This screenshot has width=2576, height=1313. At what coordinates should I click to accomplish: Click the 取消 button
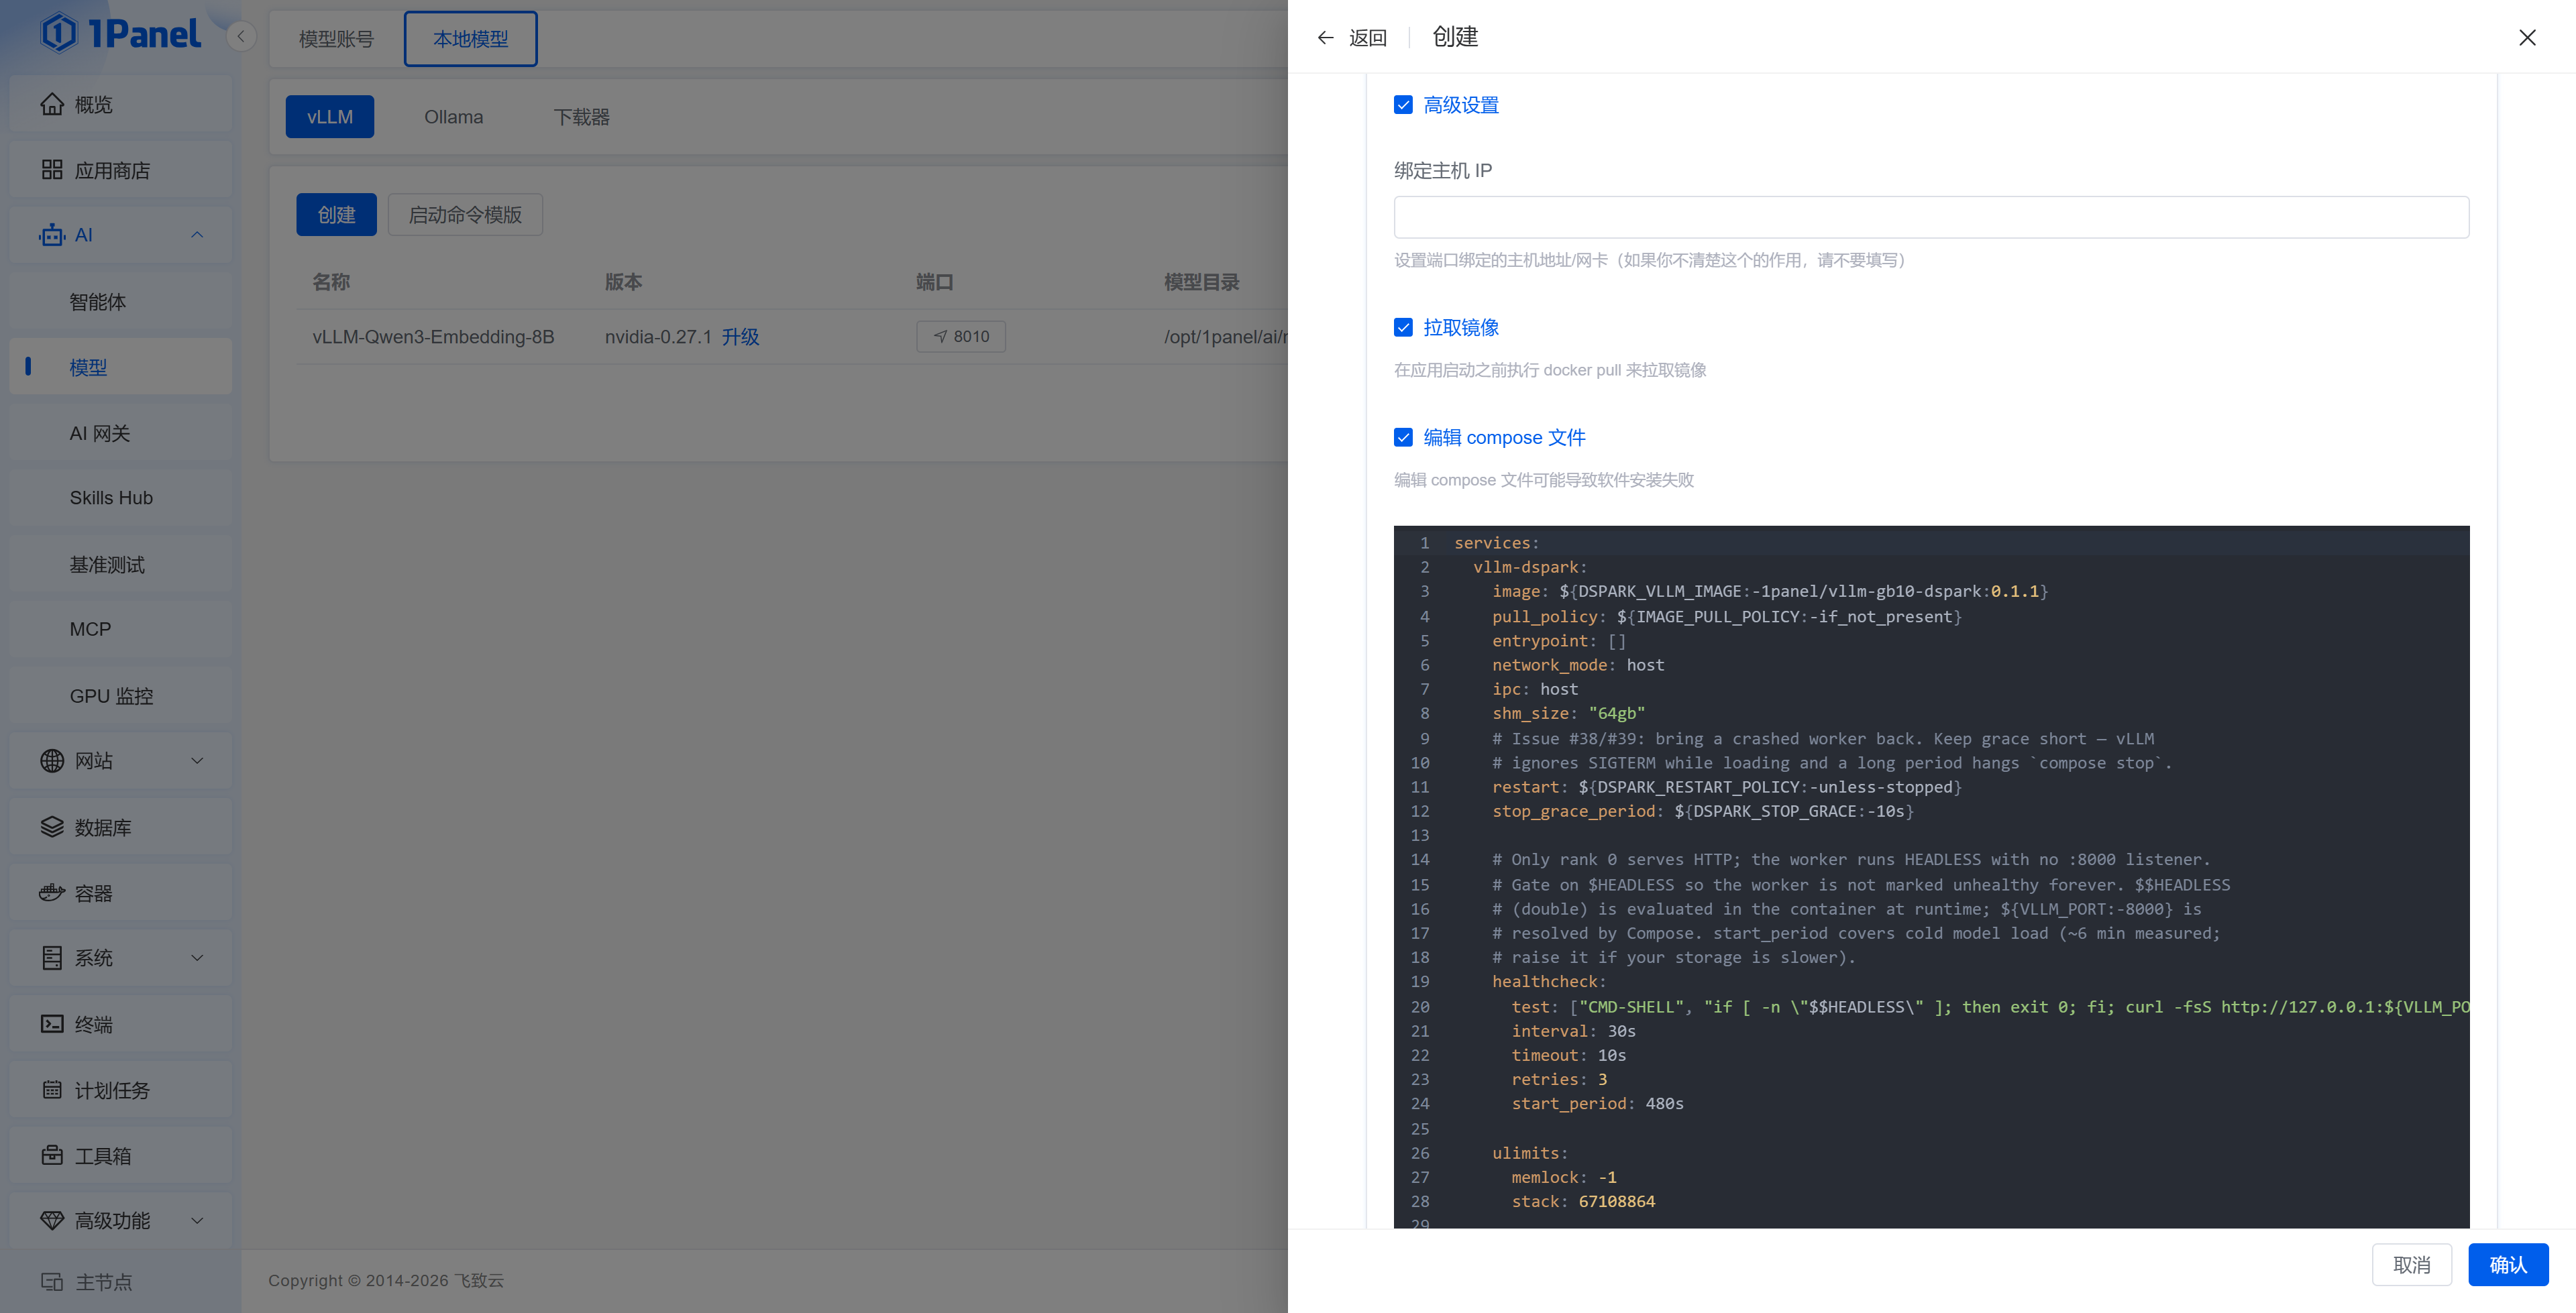tap(2412, 1265)
